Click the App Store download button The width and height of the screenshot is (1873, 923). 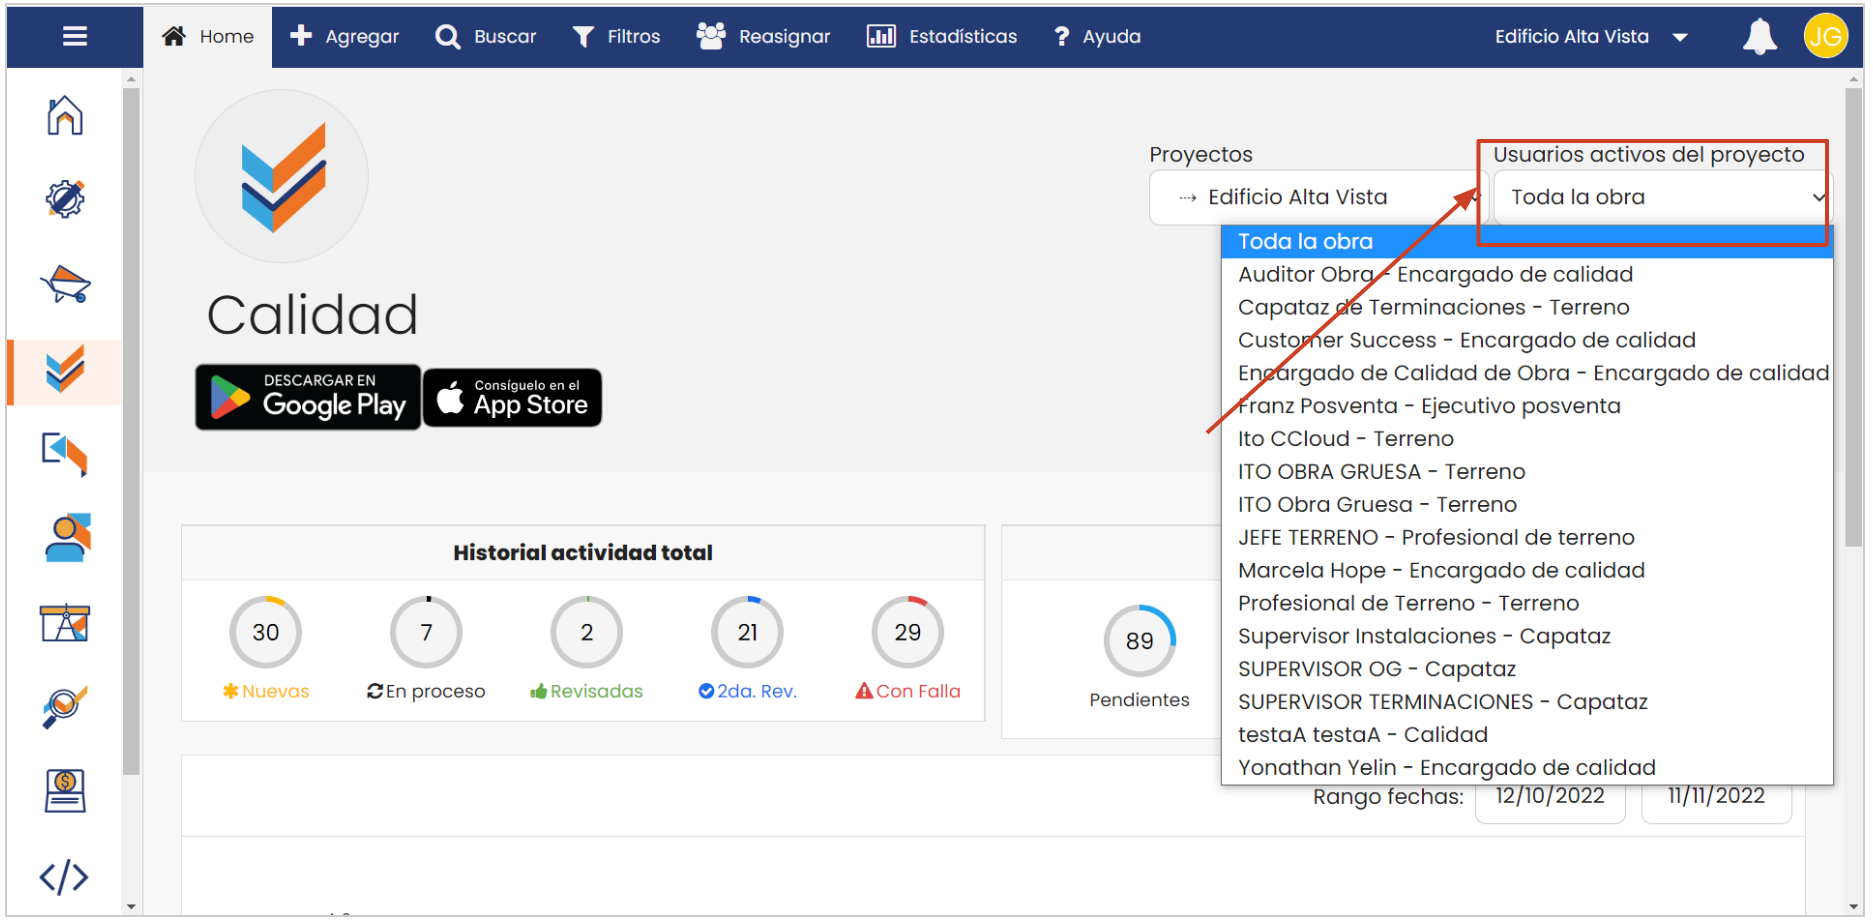[513, 398]
